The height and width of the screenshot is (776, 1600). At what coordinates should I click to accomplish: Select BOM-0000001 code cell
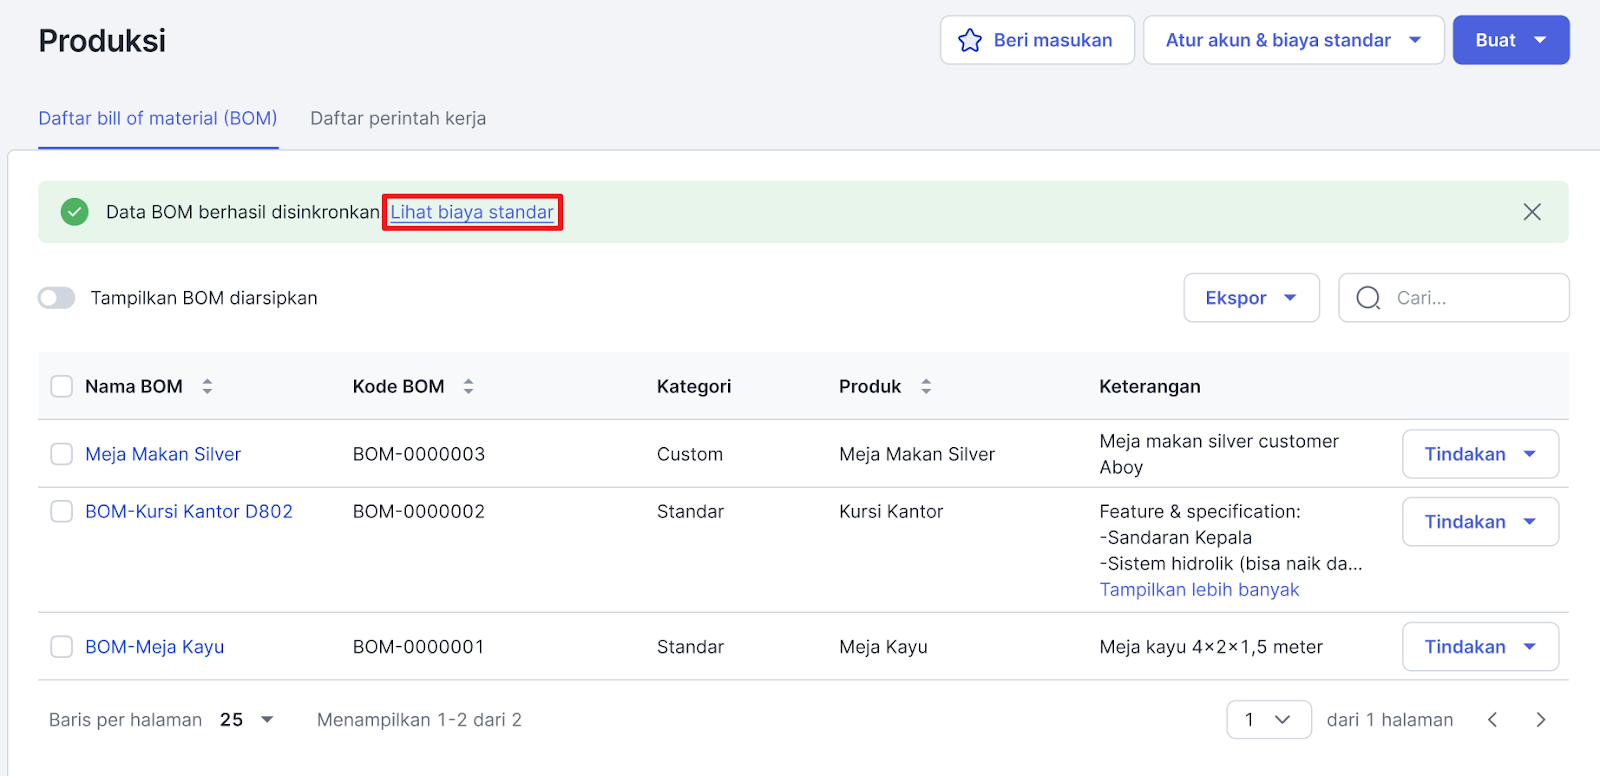pos(419,647)
